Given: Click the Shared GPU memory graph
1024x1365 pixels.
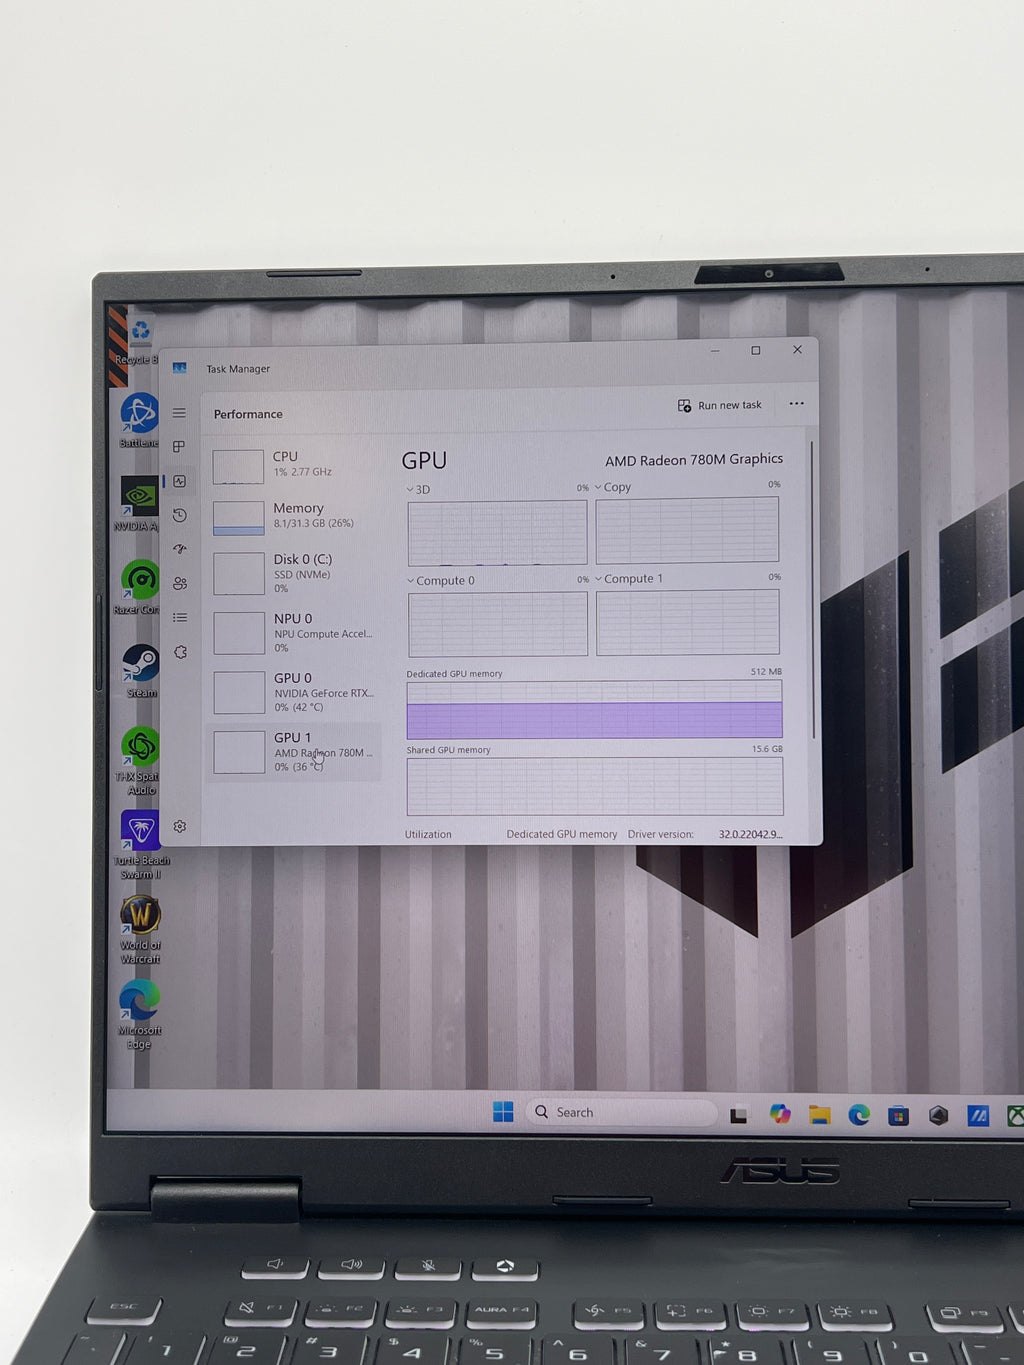Looking at the screenshot, I should point(594,786).
